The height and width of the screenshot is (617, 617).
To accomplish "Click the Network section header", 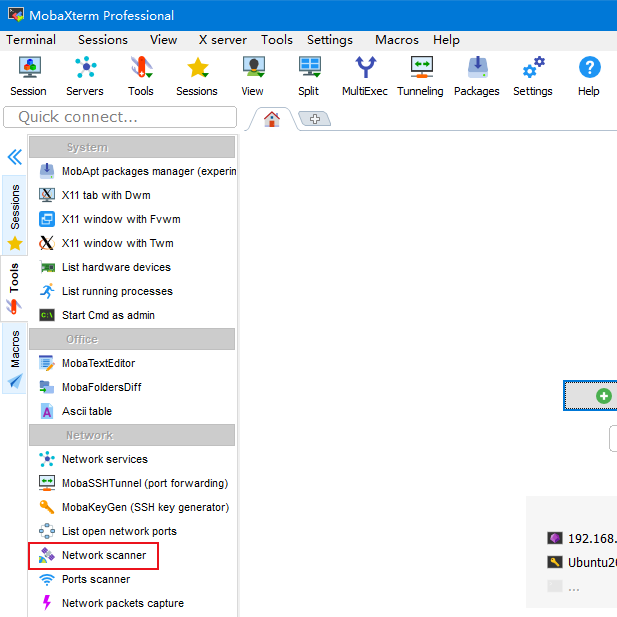I will pyautogui.click(x=132, y=435).
